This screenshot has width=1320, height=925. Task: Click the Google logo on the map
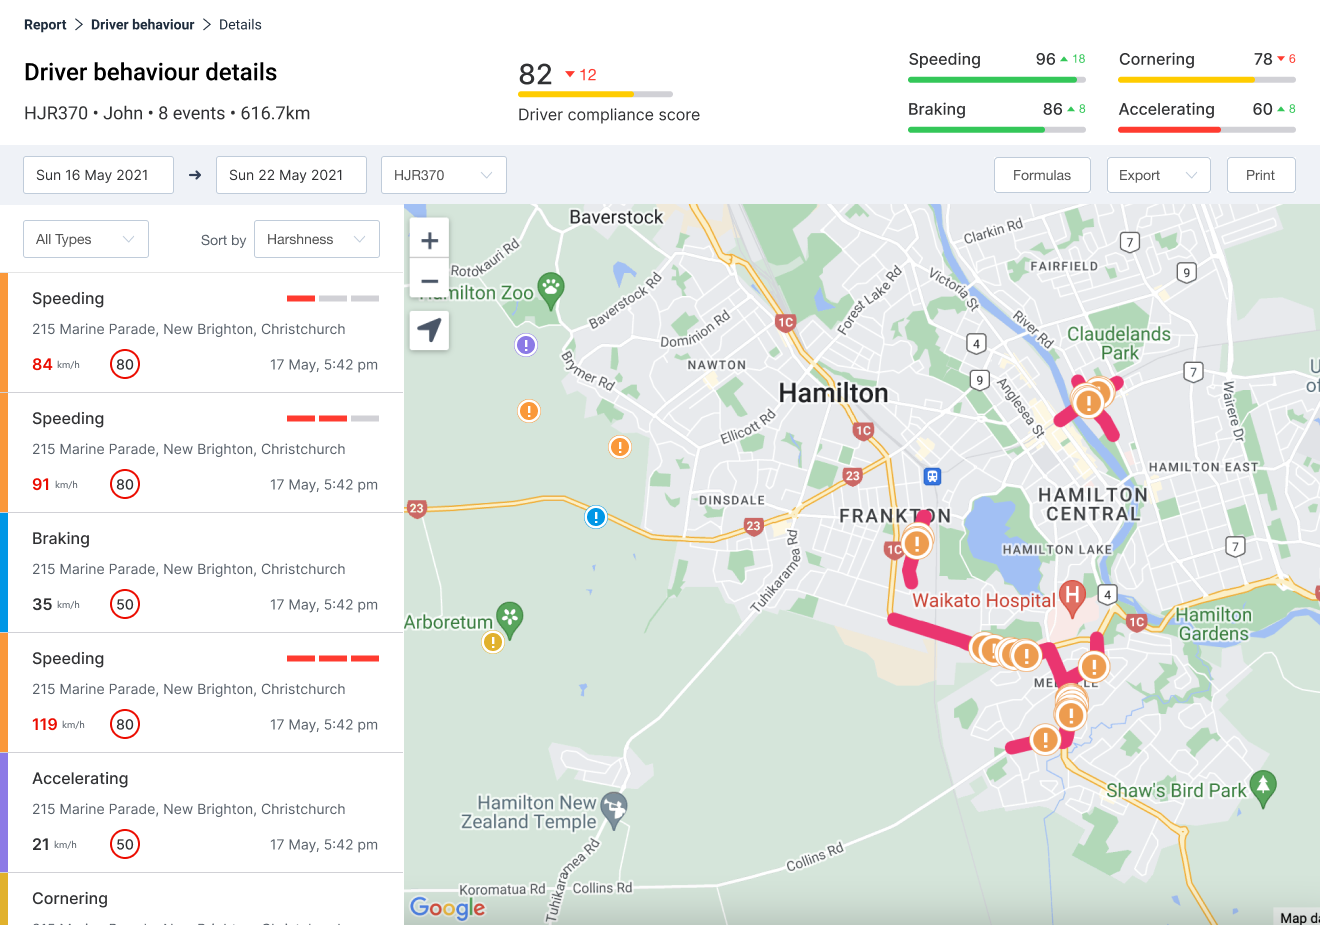(x=447, y=907)
